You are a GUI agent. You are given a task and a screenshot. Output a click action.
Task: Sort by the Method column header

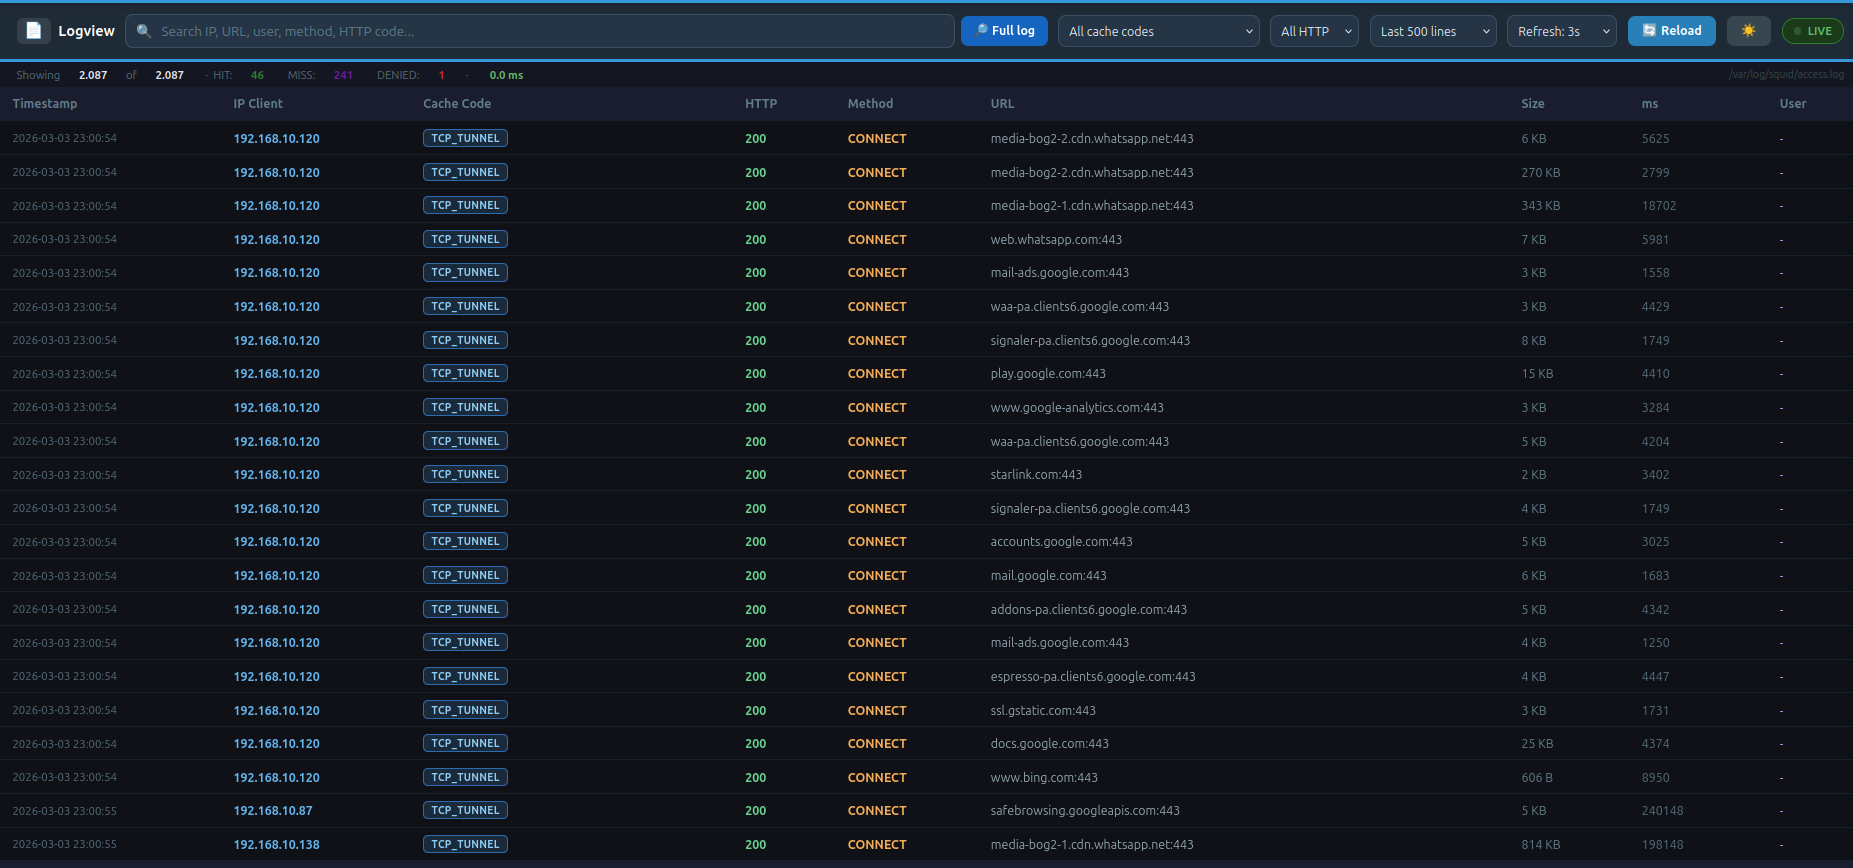[x=870, y=104]
